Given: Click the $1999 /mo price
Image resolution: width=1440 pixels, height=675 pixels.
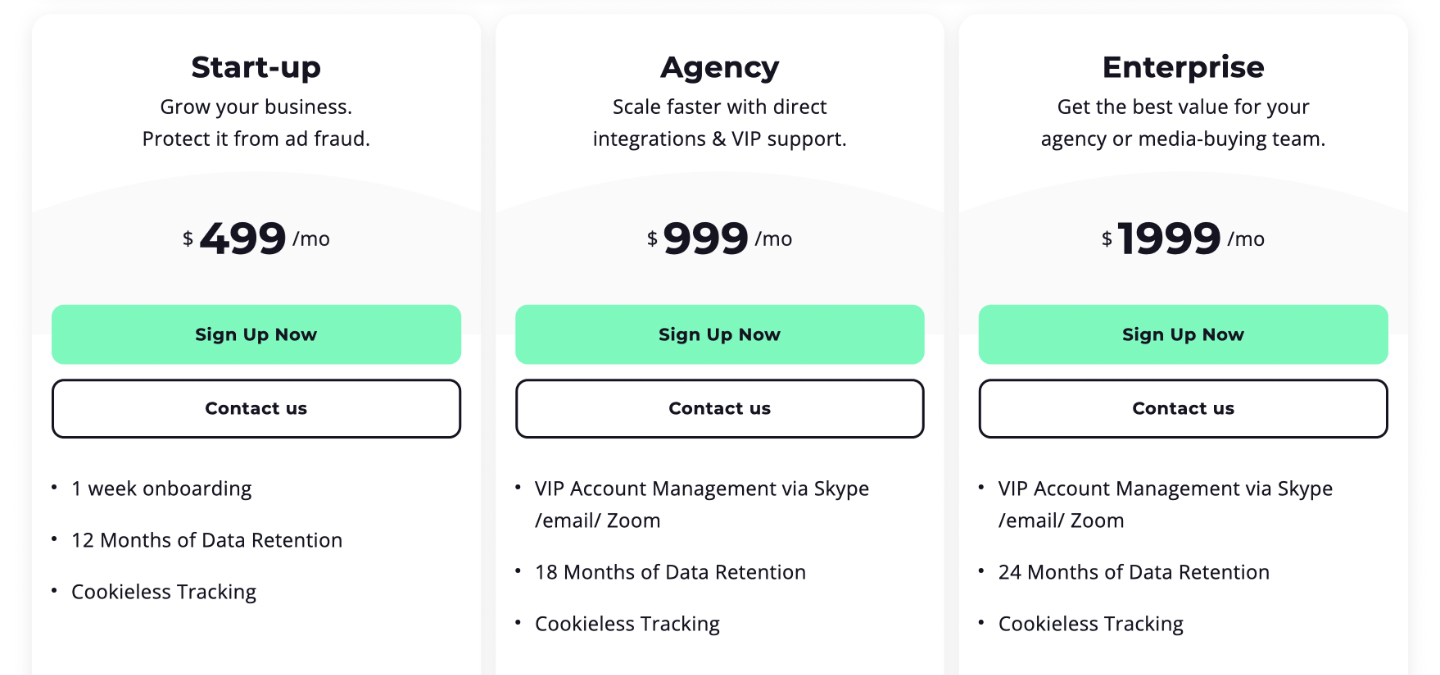Looking at the screenshot, I should (1183, 239).
